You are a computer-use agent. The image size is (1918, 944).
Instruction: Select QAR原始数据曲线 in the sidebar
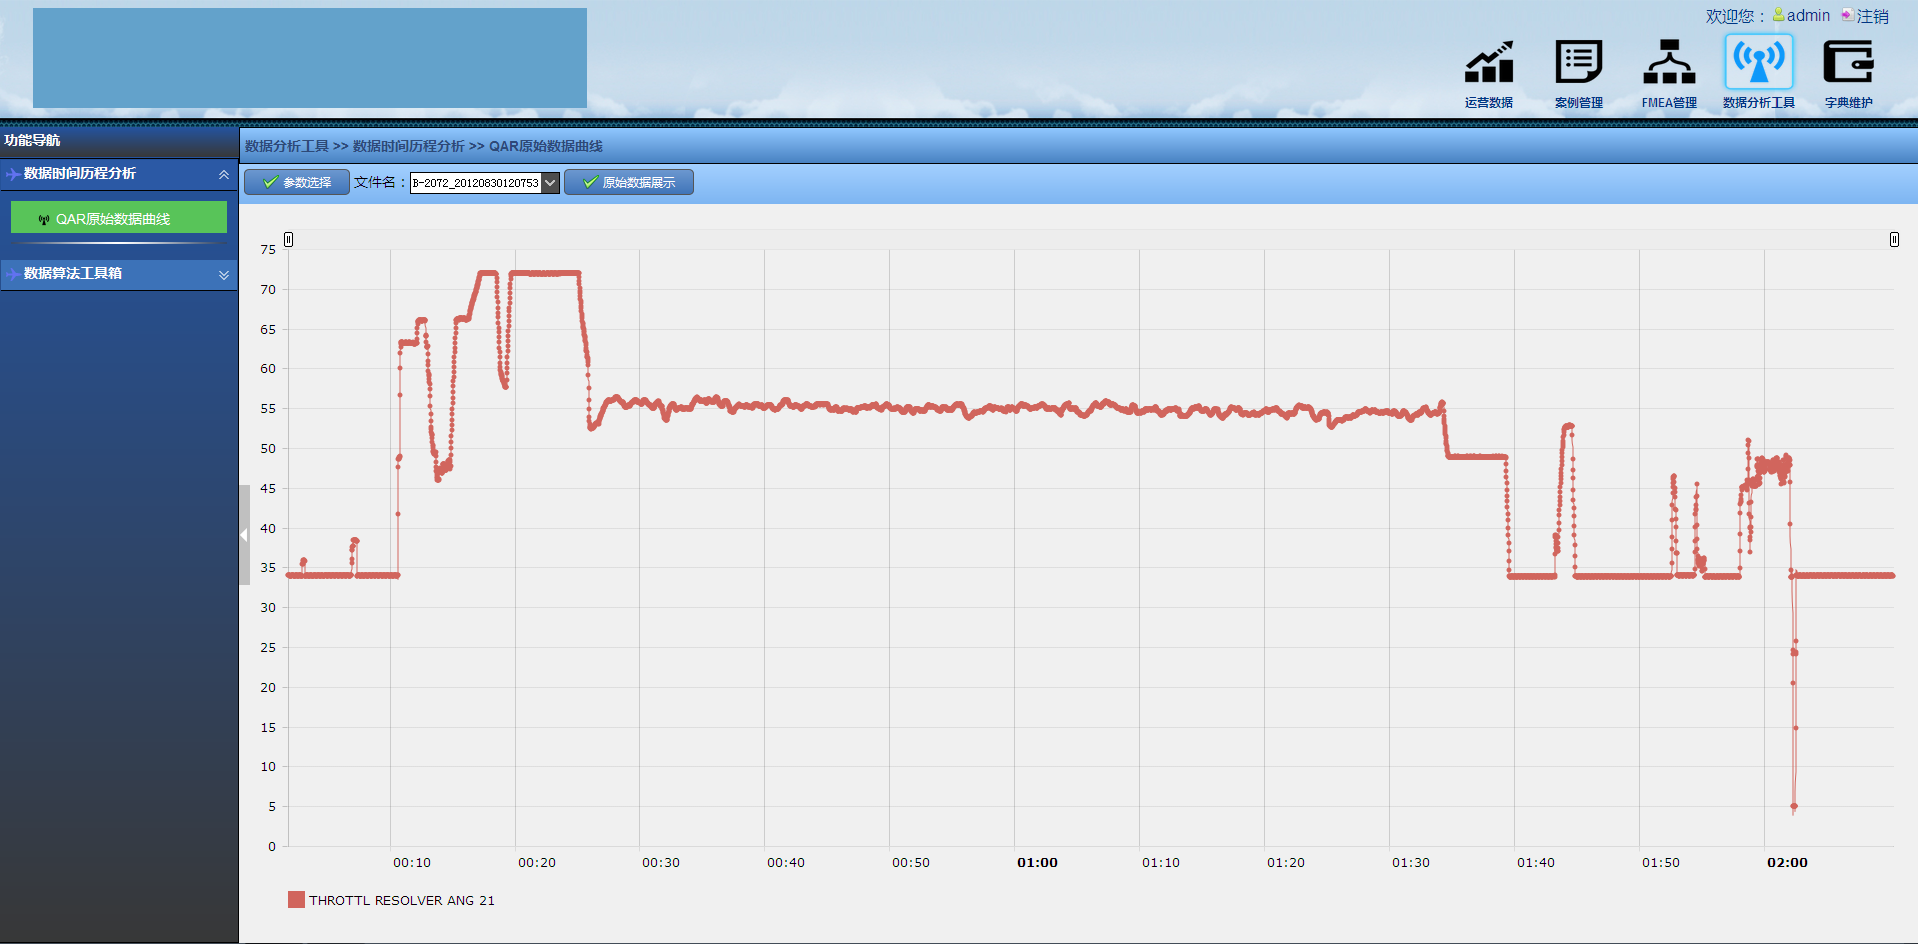(x=118, y=218)
